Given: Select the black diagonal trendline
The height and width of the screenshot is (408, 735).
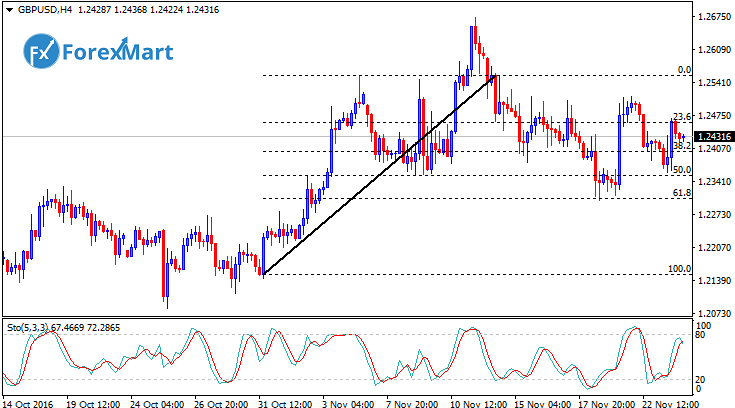Looking at the screenshot, I should point(378,175).
